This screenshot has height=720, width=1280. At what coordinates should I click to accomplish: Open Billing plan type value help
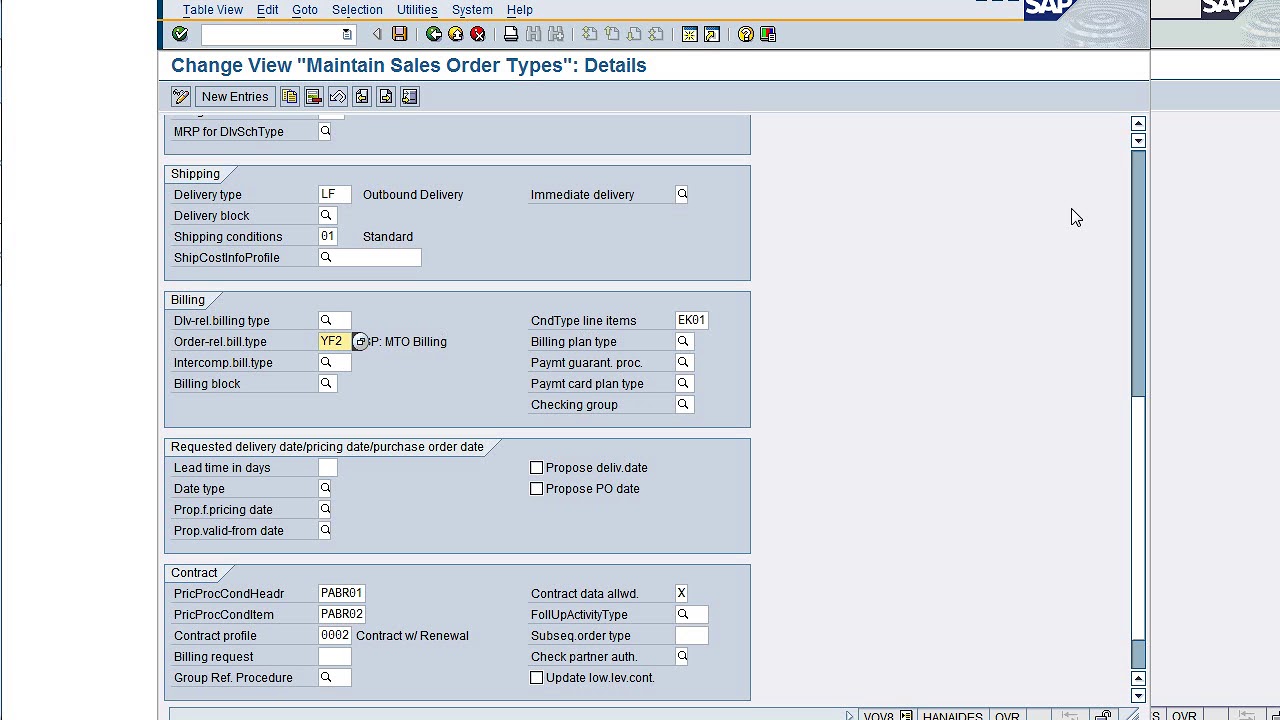(x=683, y=341)
